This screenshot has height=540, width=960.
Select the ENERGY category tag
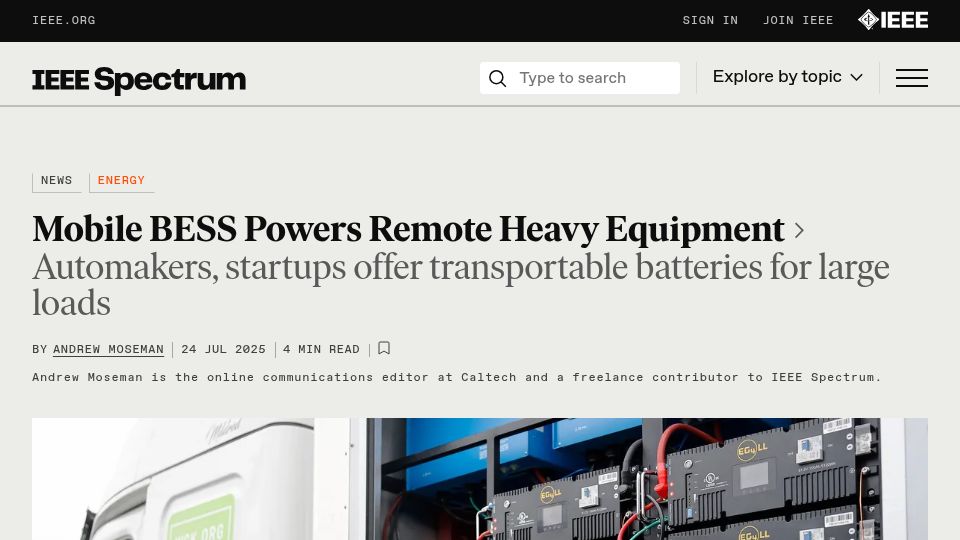tap(121, 181)
